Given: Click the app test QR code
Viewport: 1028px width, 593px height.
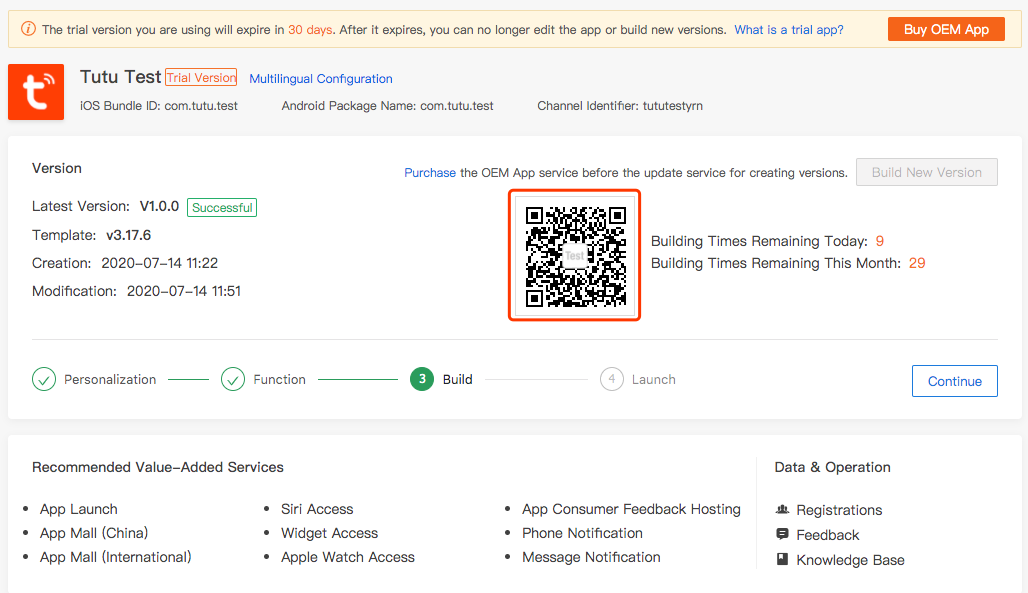Looking at the screenshot, I should click(575, 256).
